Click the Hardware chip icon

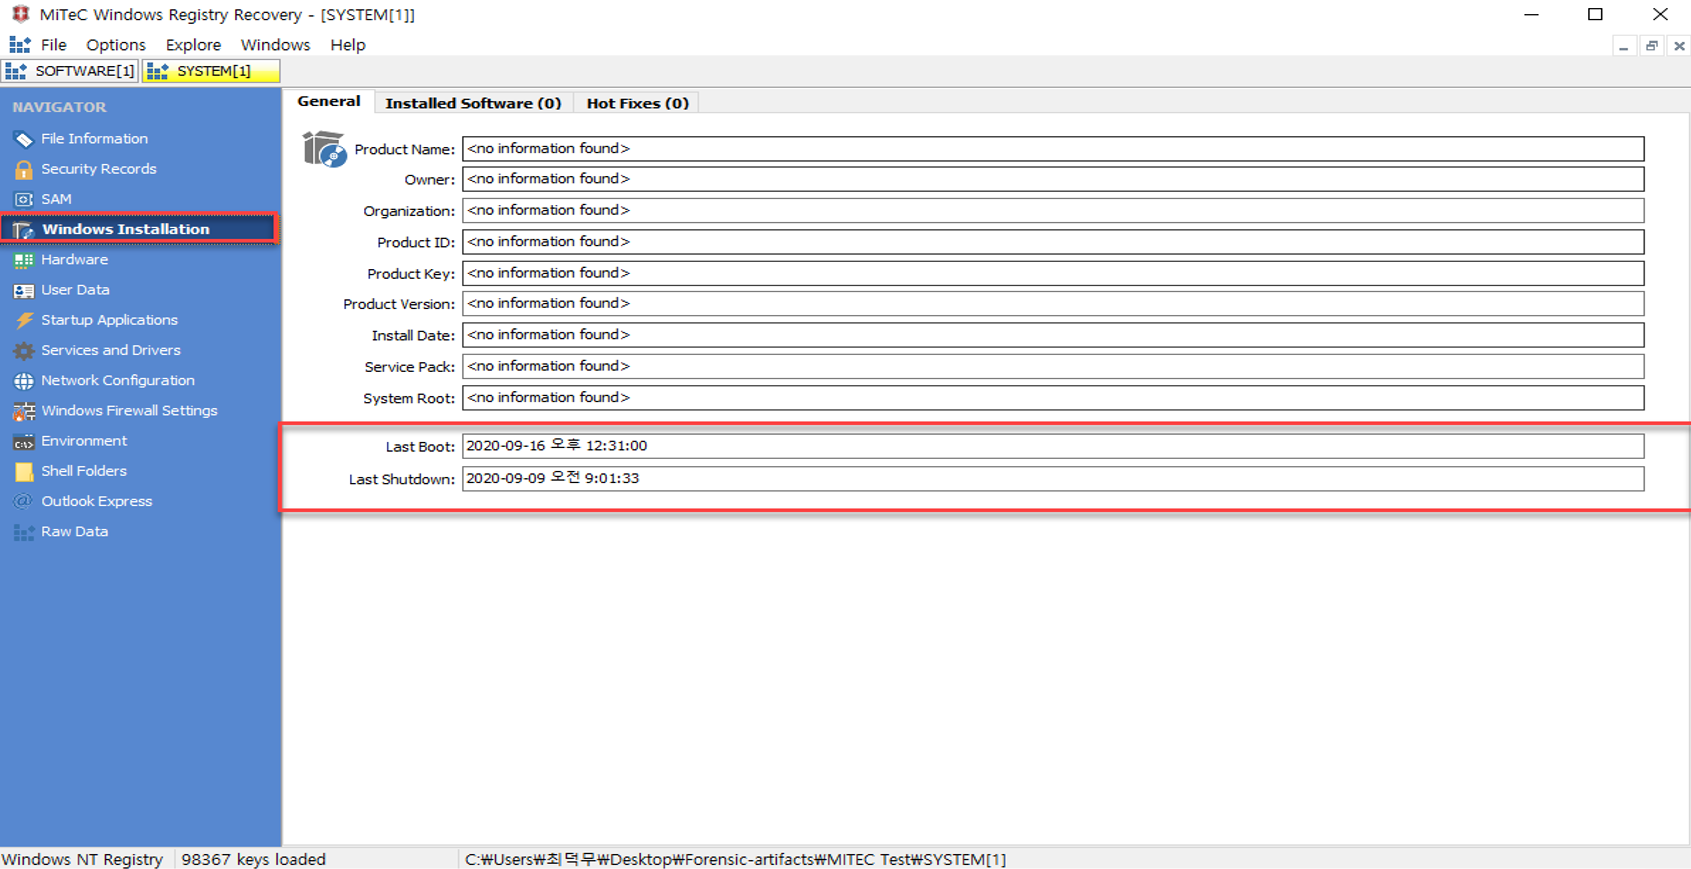23,260
